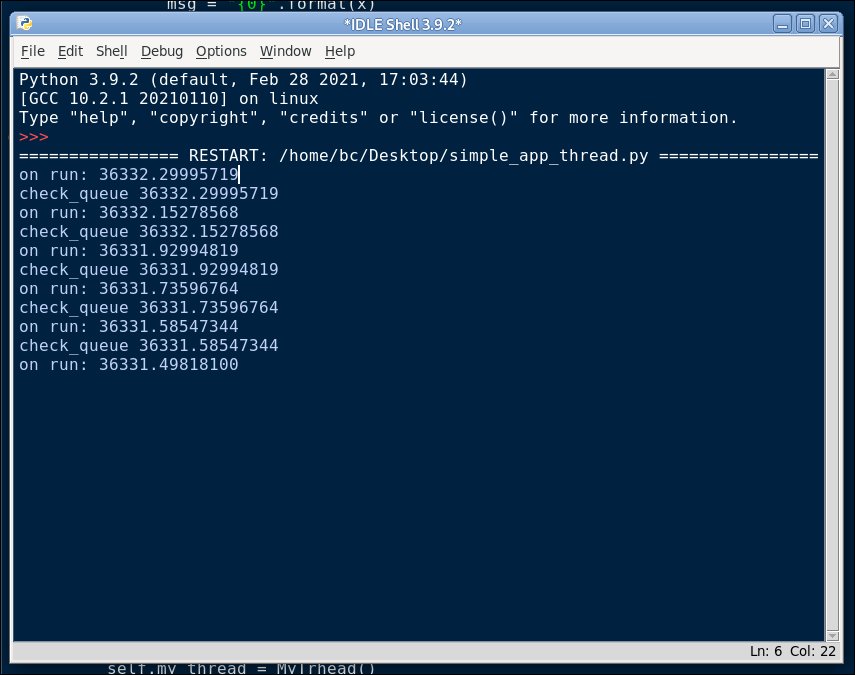This screenshot has width=855, height=675.
Task: Click the check_queue 36332.15278568 output line
Action: tap(149, 232)
